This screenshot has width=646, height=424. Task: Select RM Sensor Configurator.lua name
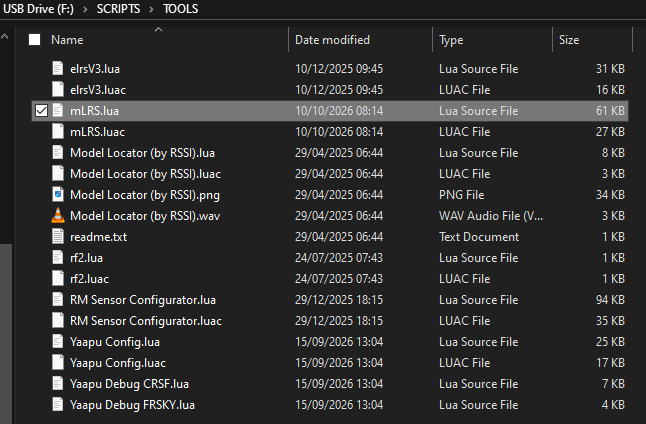pyautogui.click(x=143, y=300)
